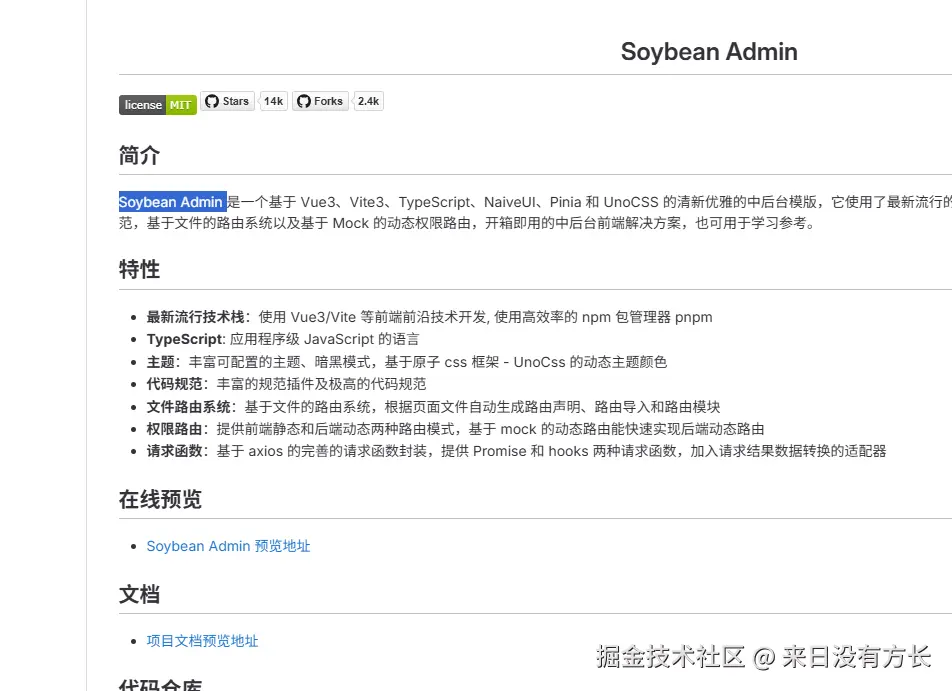Click the bold 请求函数 list item

(x=175, y=451)
